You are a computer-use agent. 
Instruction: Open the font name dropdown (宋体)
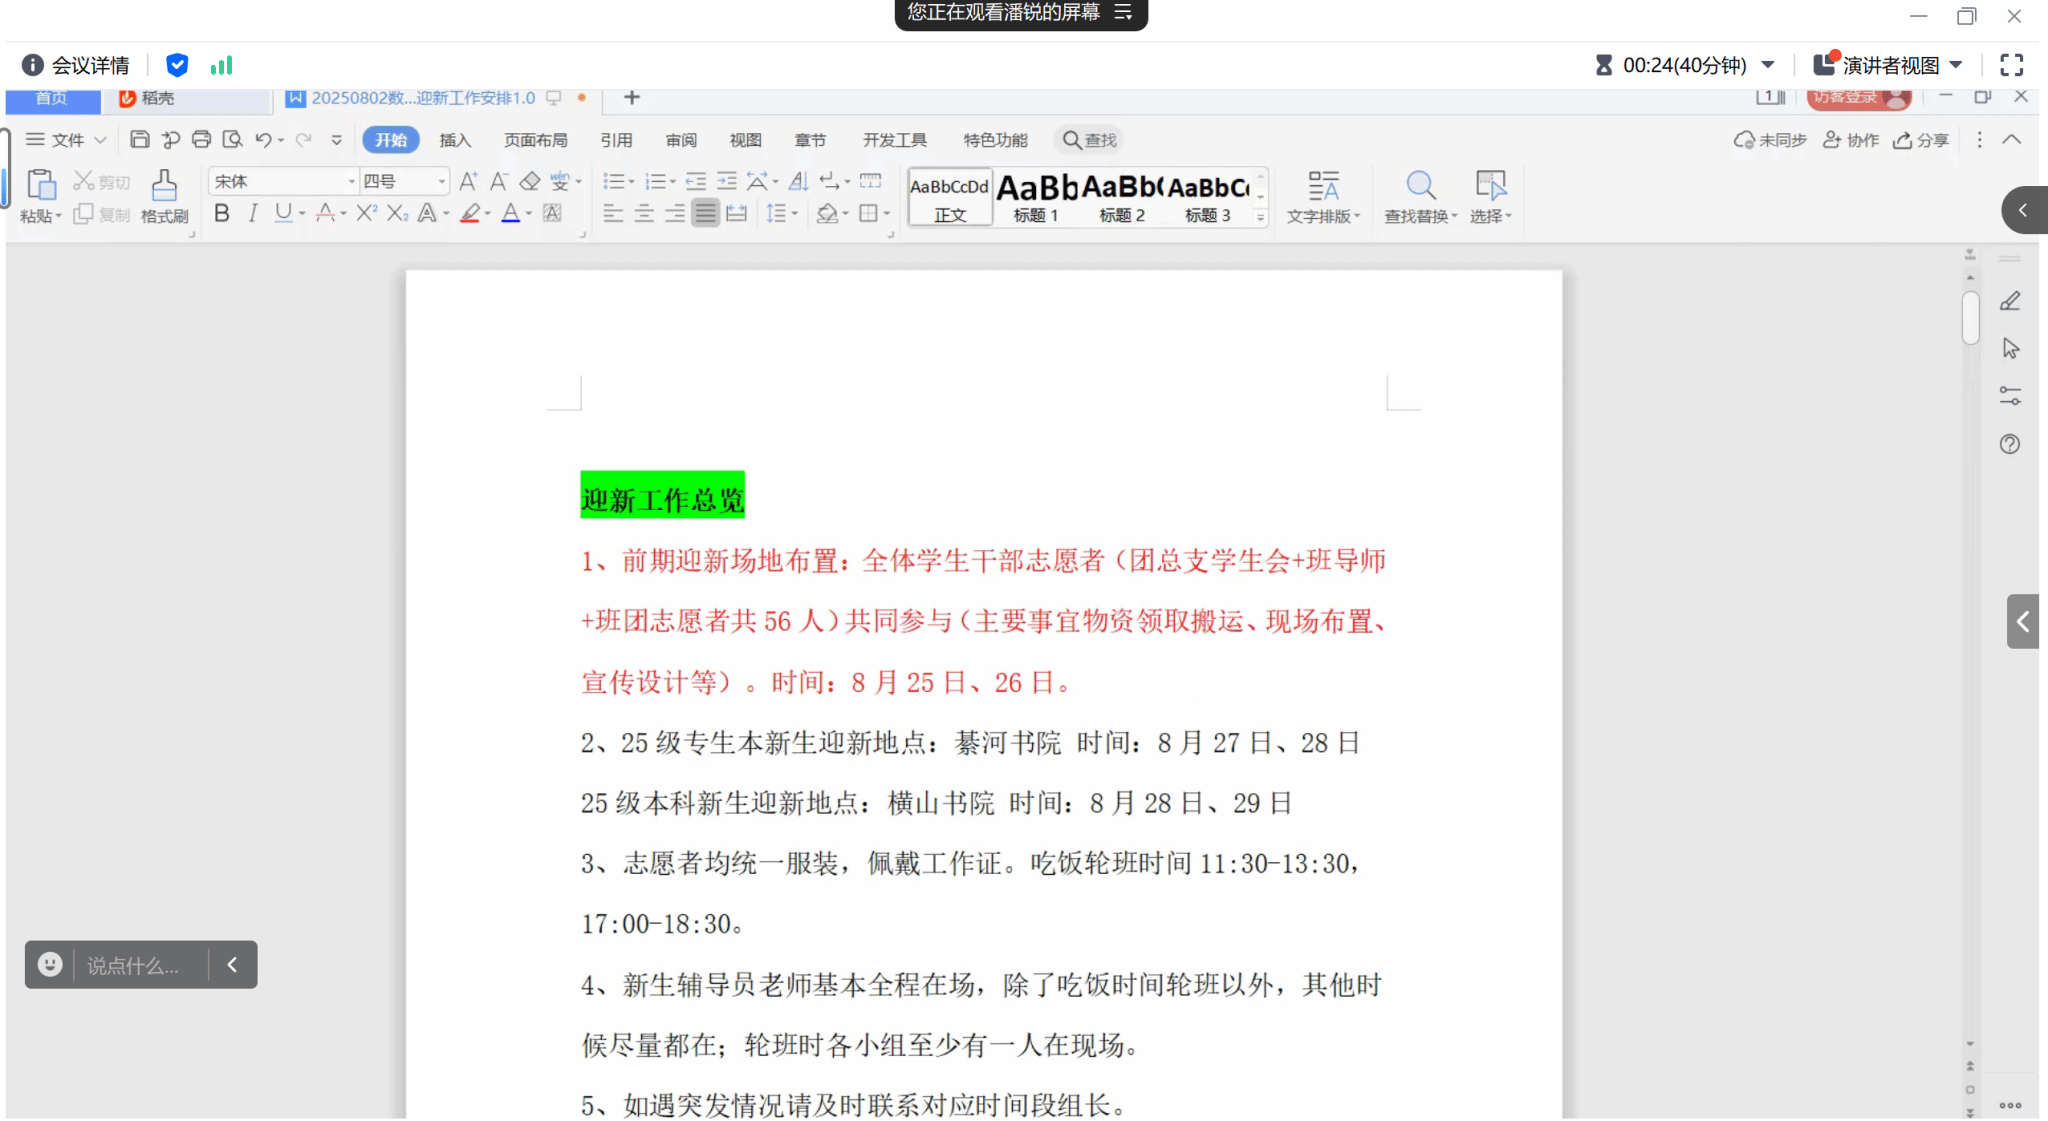tap(351, 181)
